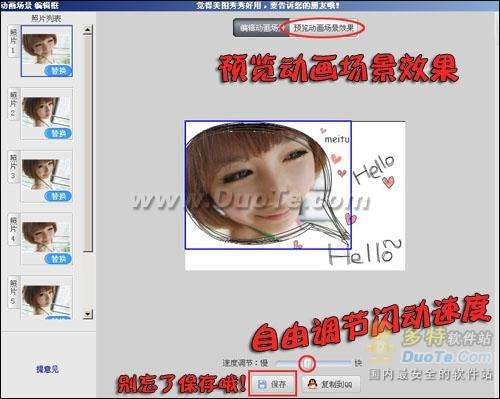Image resolution: width=500 pixels, height=399 pixels.
Task: Click the 照片2 label tab
Action: point(13,104)
